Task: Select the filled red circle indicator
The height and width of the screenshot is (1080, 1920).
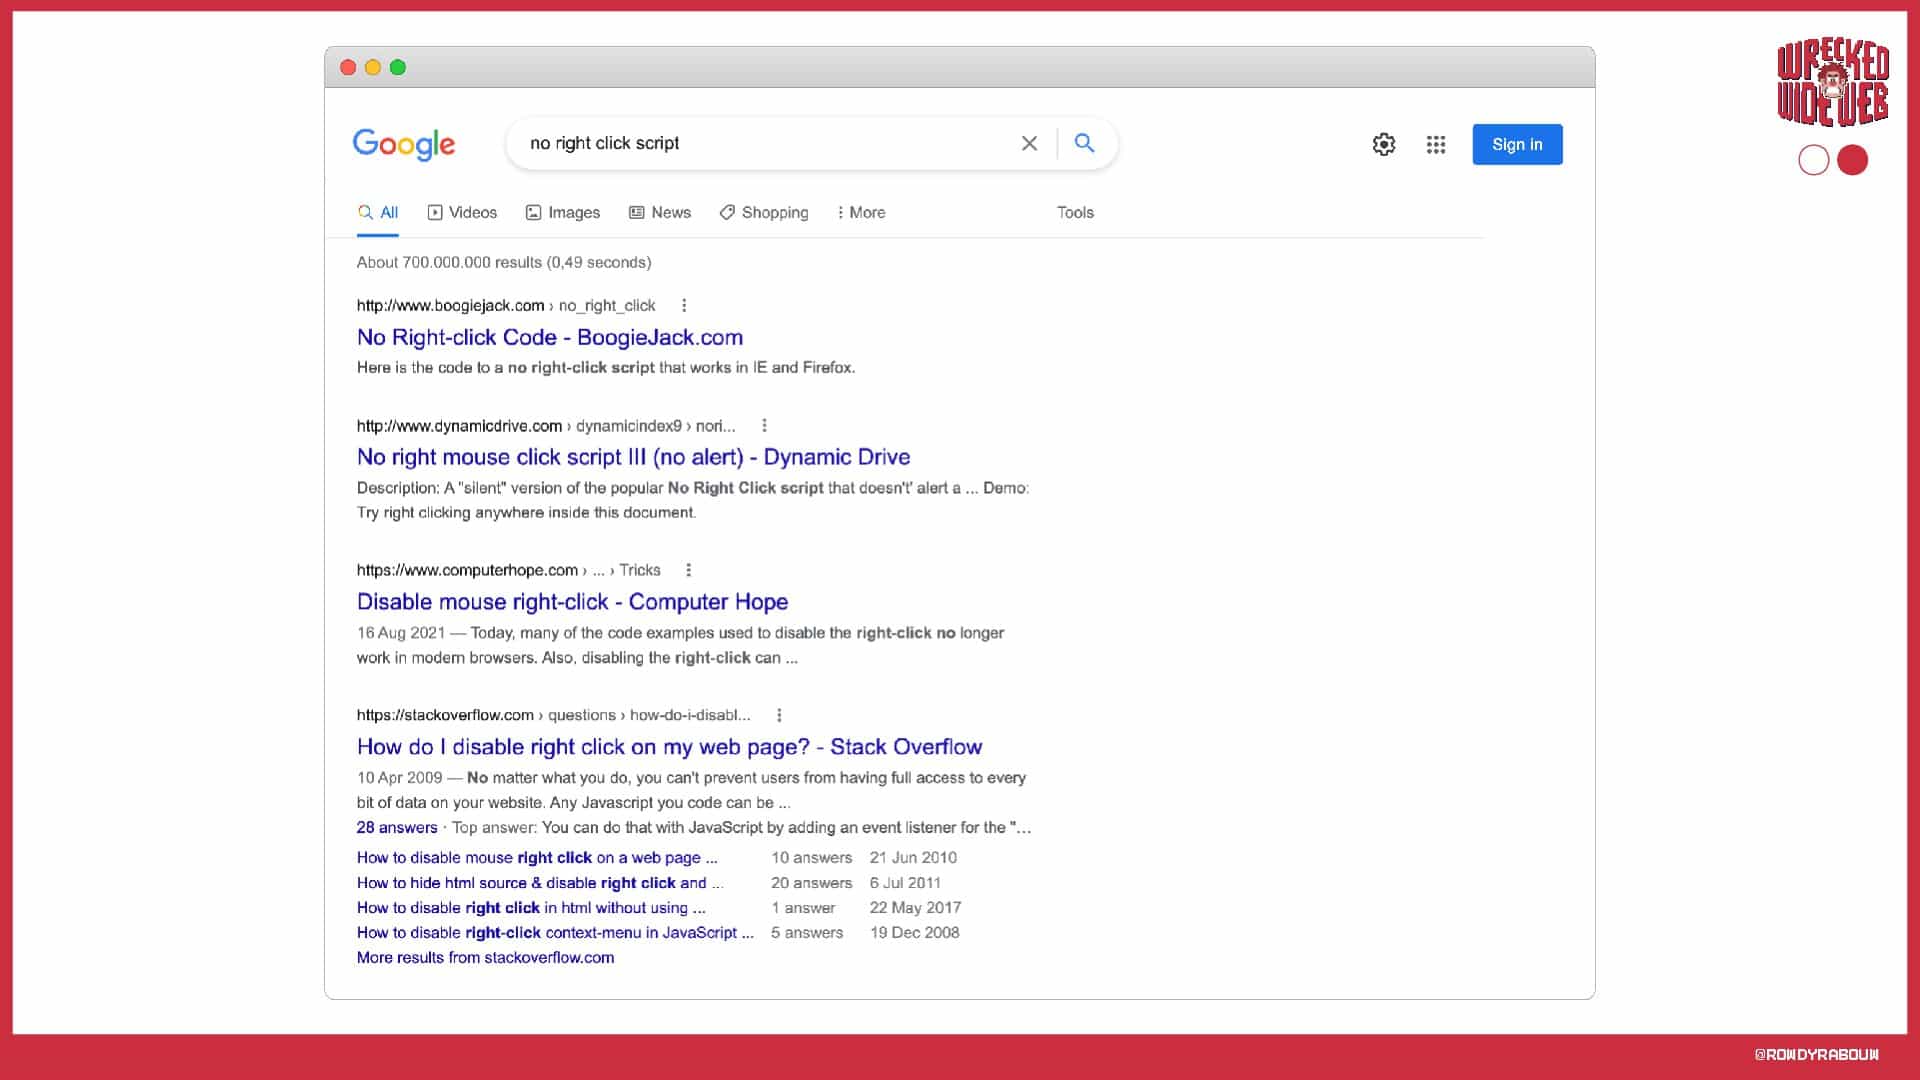Action: (1852, 160)
